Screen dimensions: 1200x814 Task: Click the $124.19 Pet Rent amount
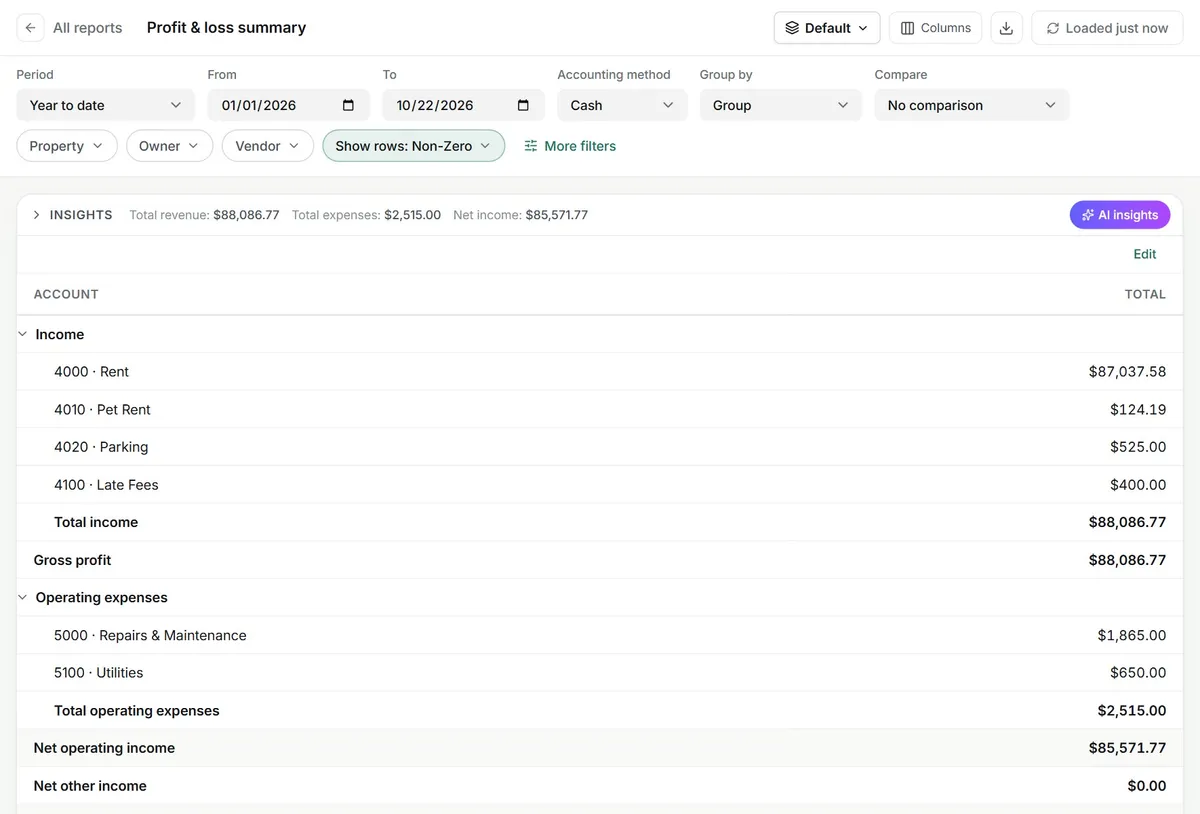click(1138, 410)
